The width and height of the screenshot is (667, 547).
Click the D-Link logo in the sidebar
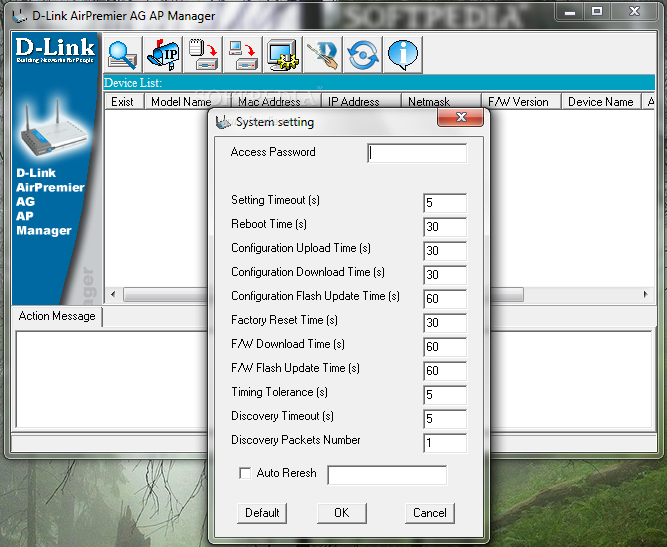(x=55, y=50)
